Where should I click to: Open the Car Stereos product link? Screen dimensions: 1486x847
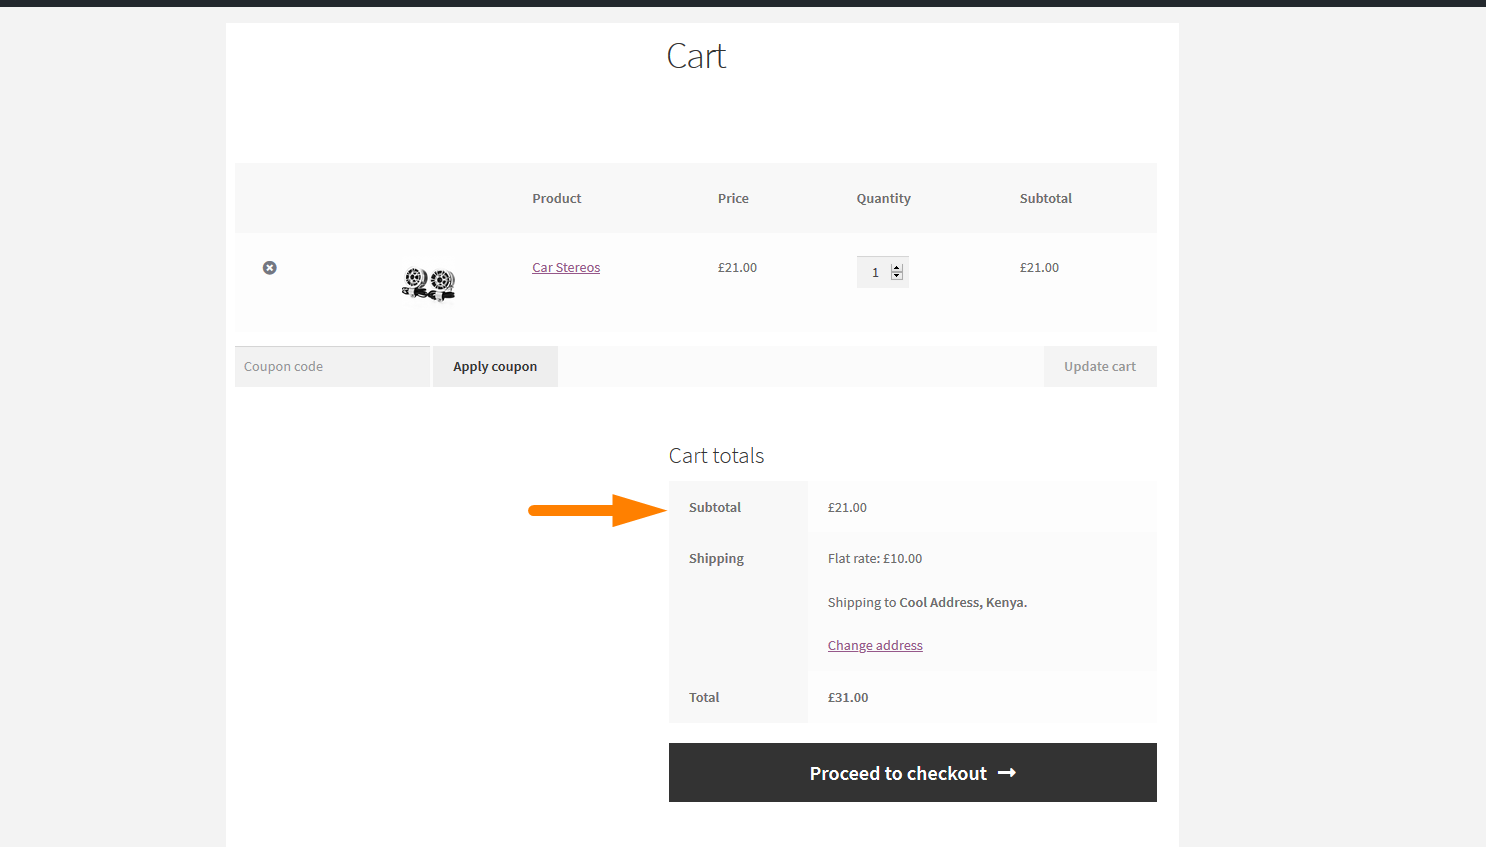point(566,268)
